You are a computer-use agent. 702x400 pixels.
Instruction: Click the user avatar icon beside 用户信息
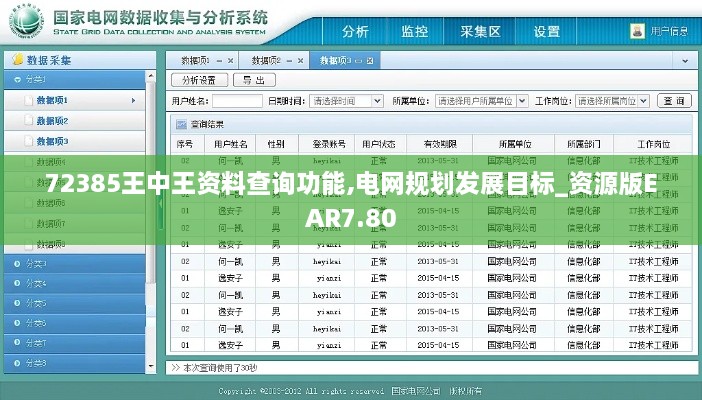(638, 31)
